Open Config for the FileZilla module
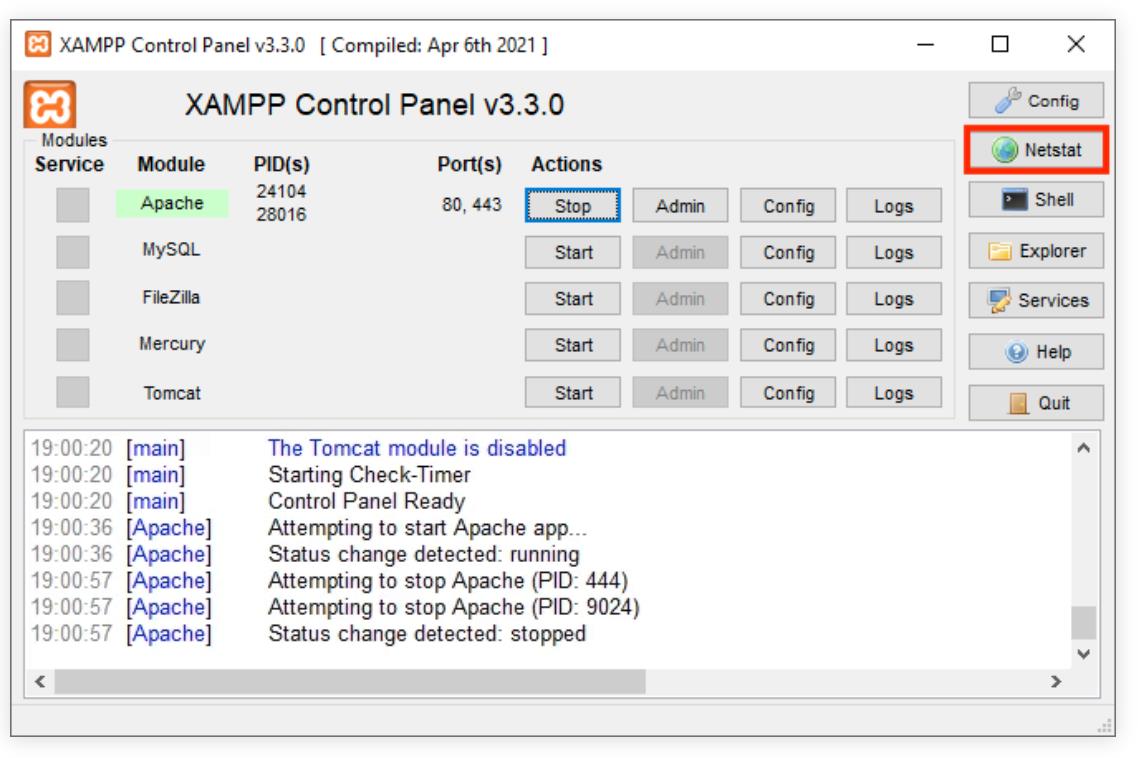 tap(788, 299)
